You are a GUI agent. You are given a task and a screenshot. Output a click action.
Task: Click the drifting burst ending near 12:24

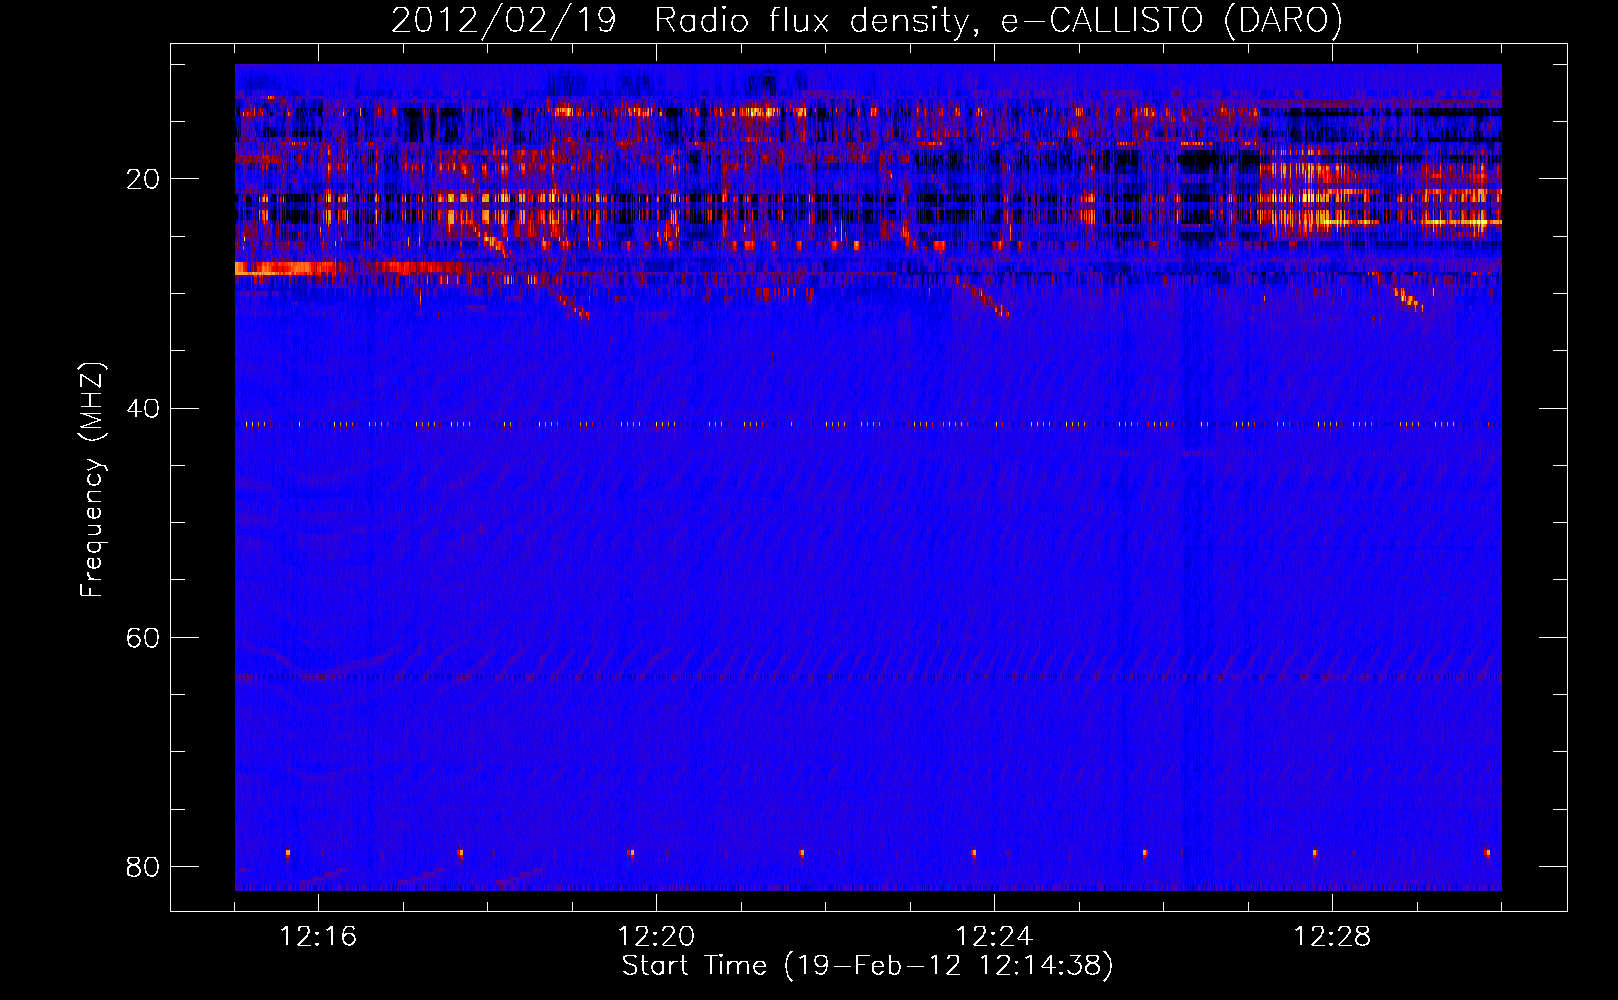tap(985, 298)
